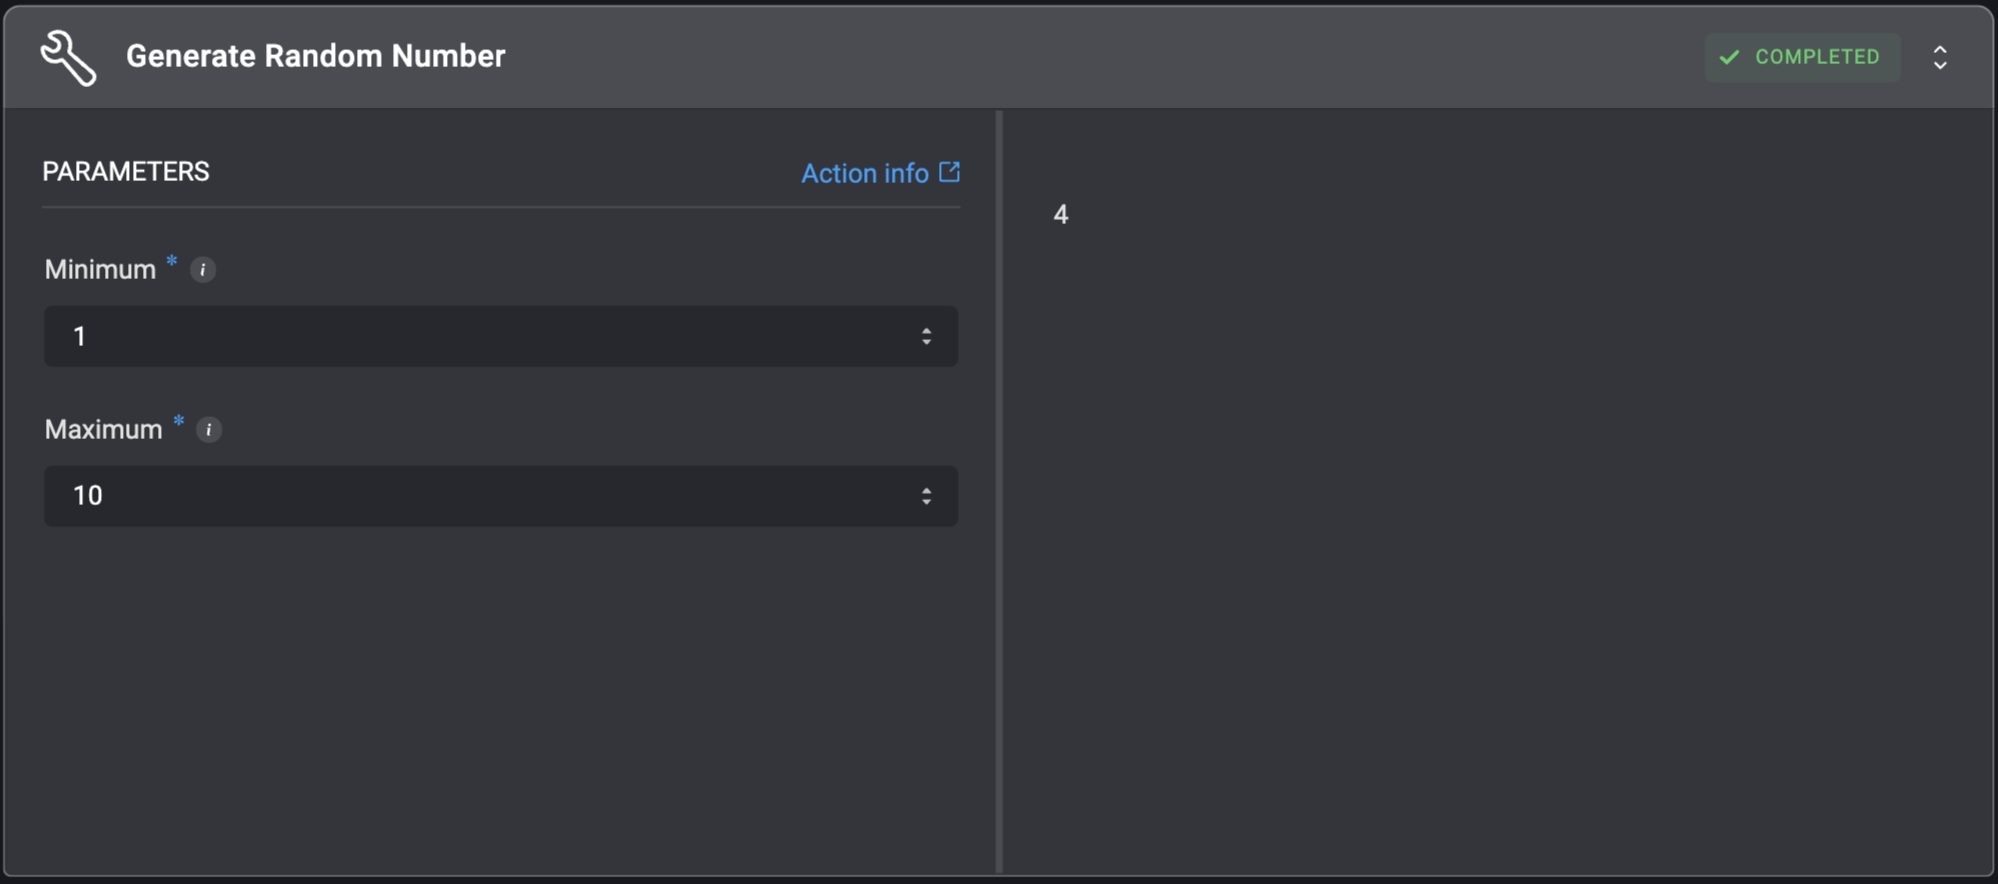Click the output result value 4

[x=1061, y=214]
